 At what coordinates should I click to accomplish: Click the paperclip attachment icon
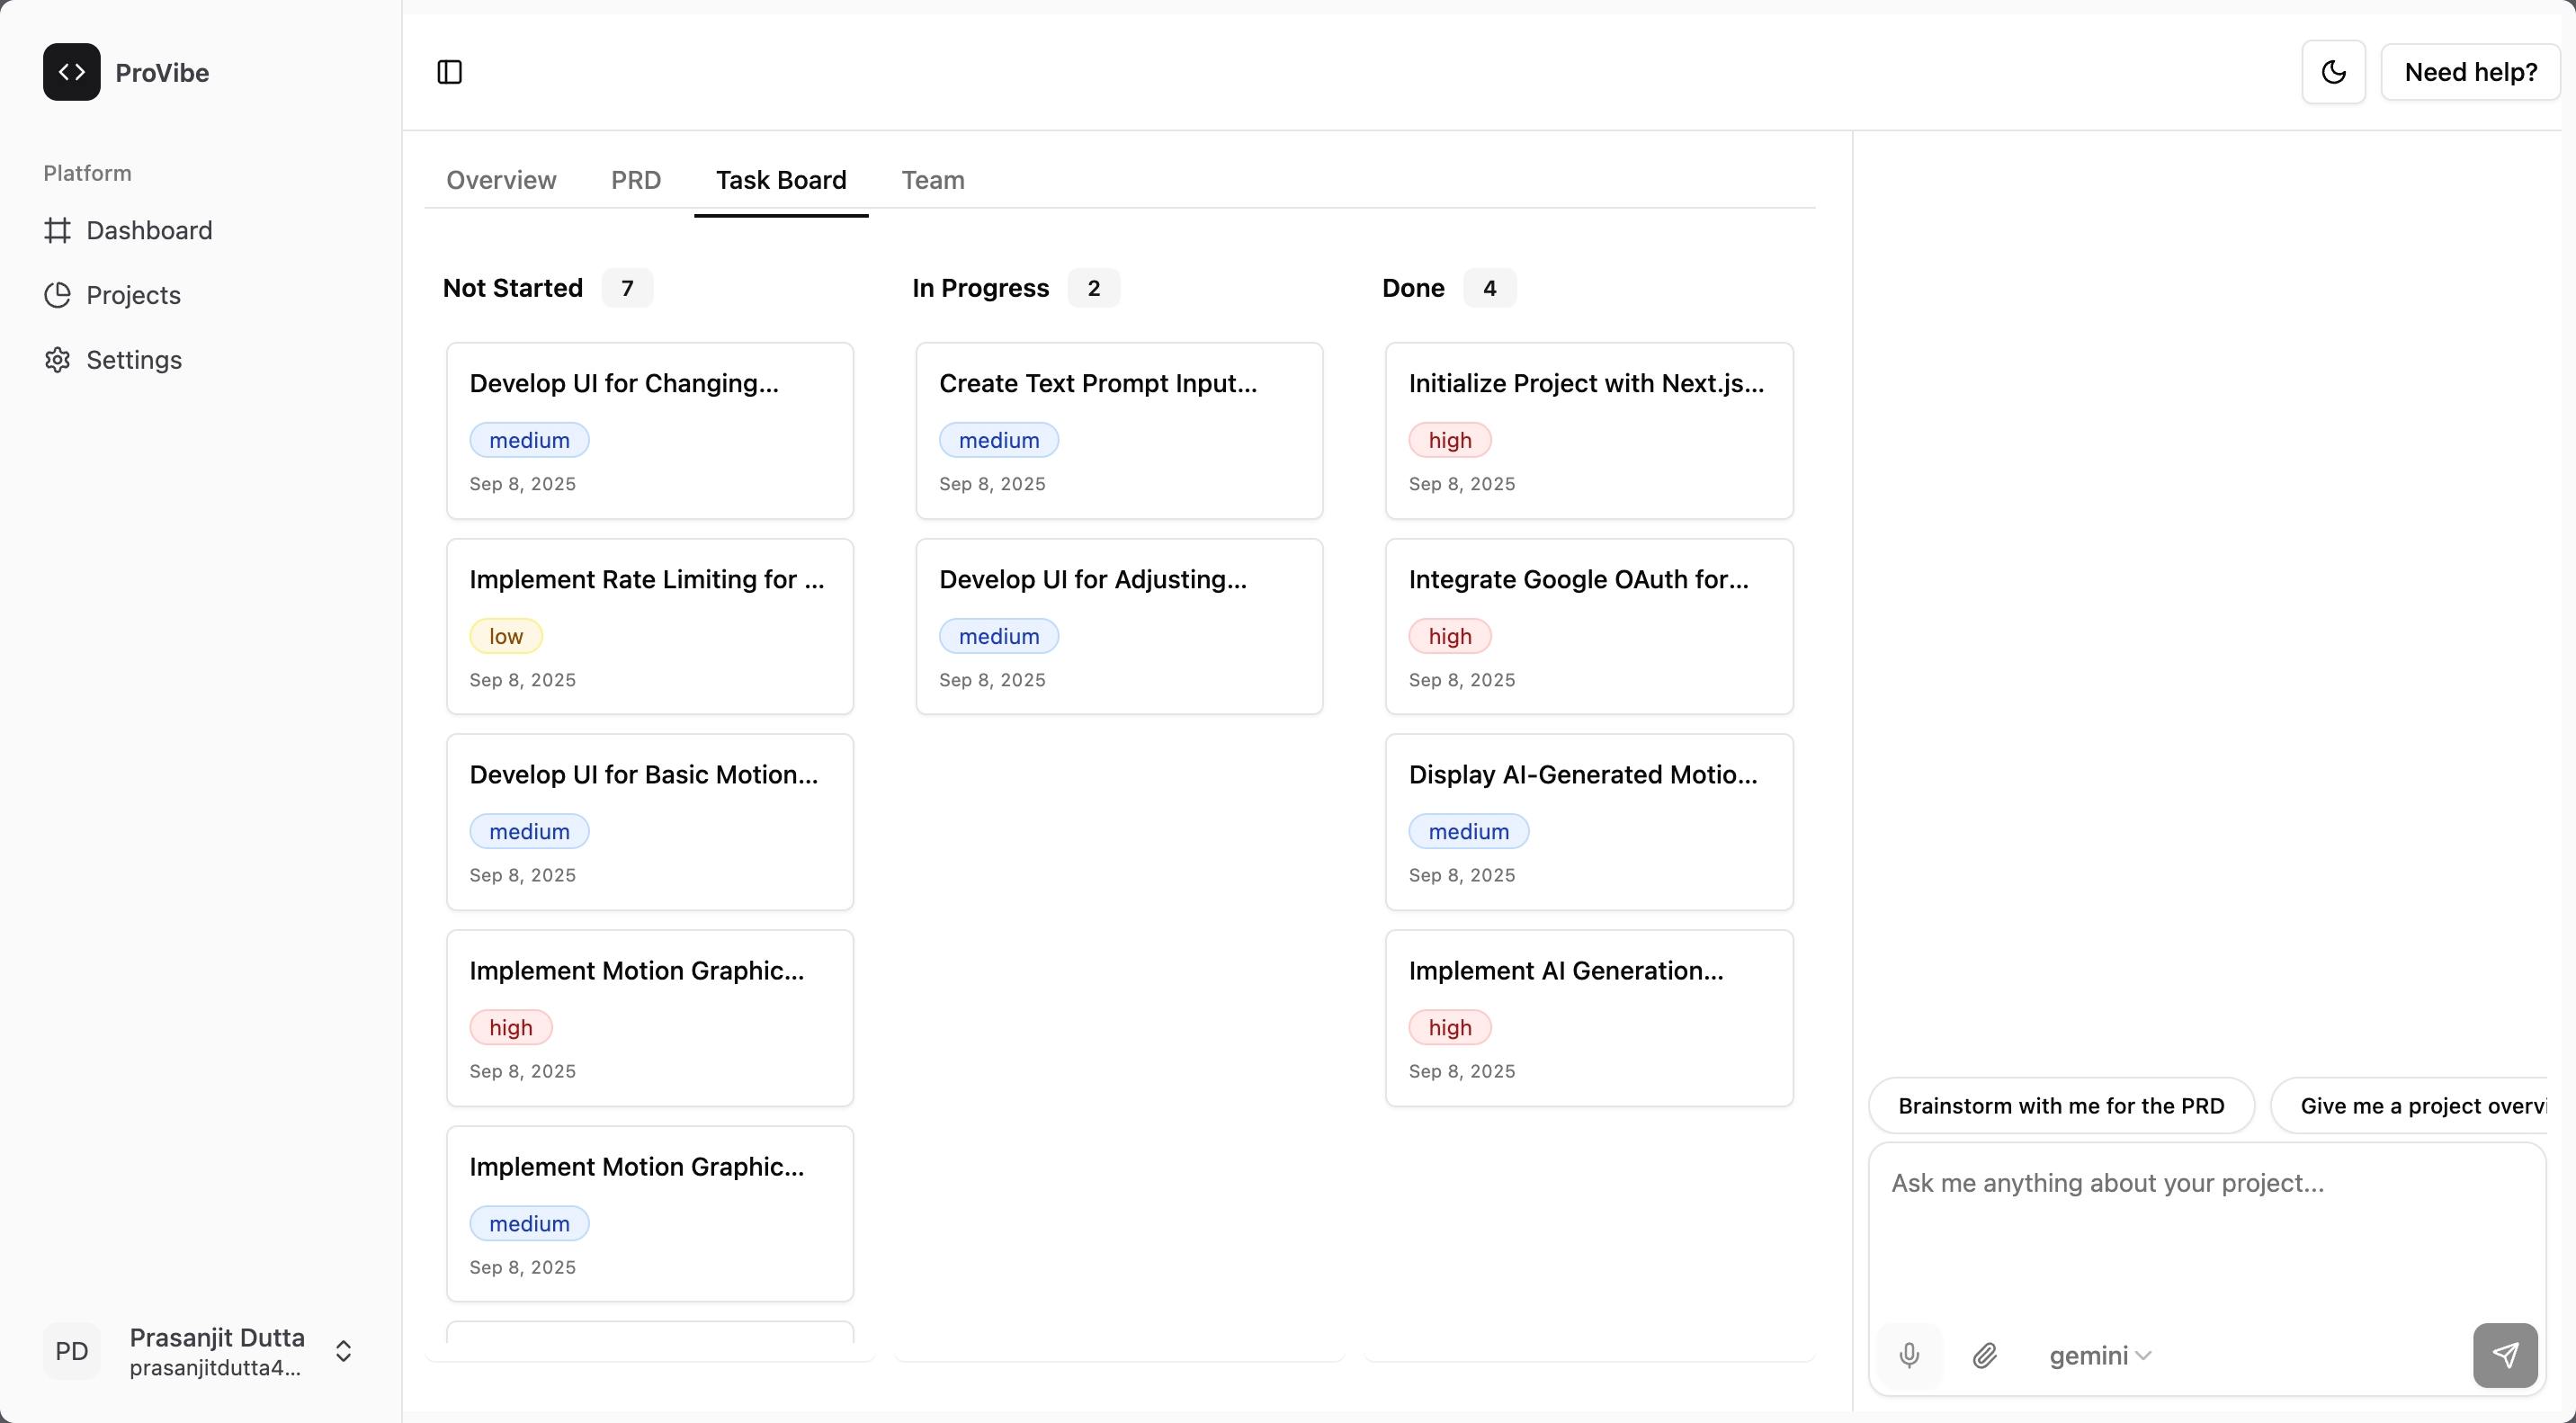pyautogui.click(x=1985, y=1356)
